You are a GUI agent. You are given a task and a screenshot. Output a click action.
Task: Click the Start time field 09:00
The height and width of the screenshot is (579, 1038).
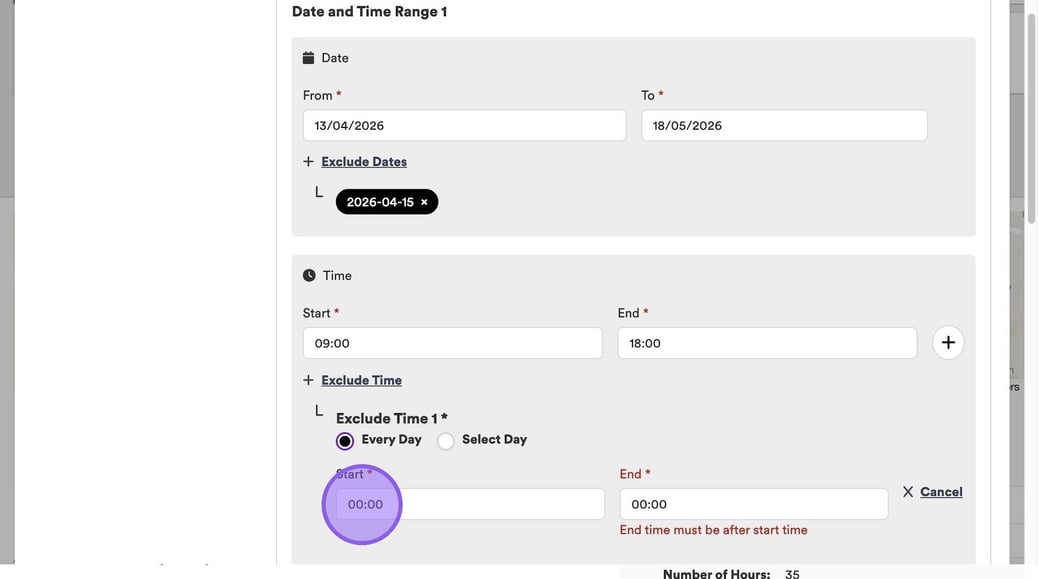pos(452,343)
